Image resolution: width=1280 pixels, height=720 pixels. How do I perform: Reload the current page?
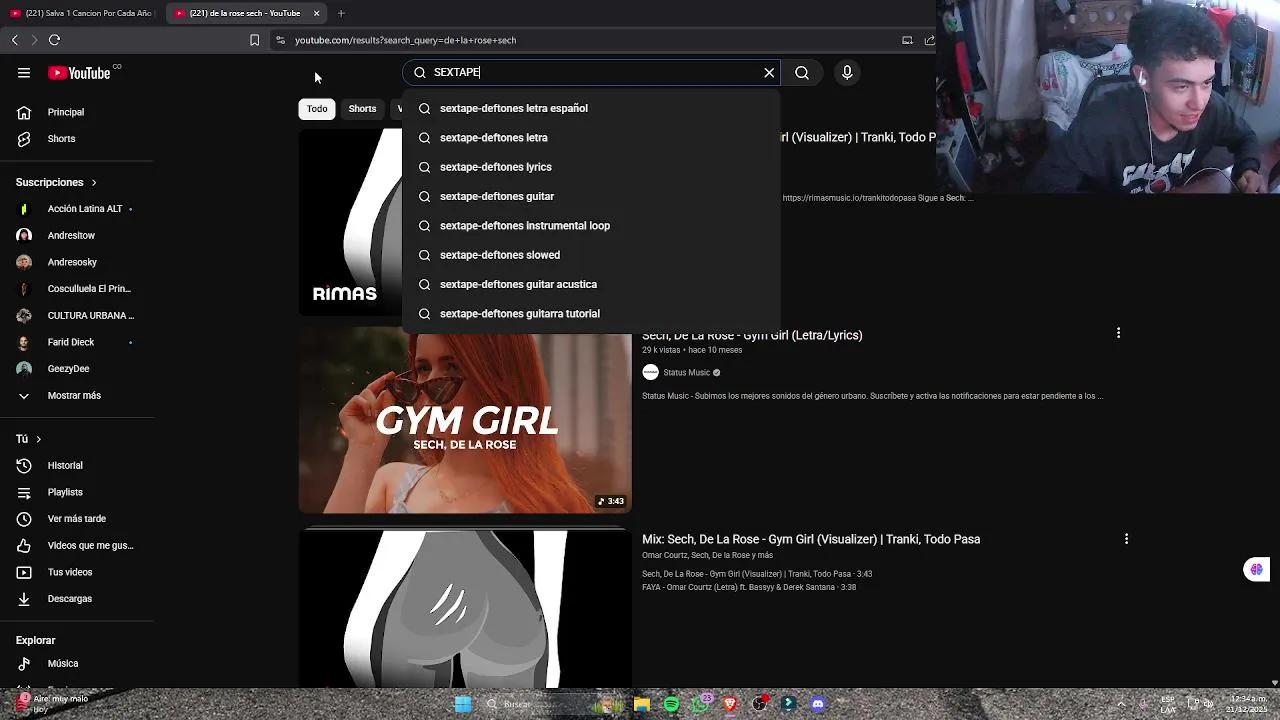(54, 40)
